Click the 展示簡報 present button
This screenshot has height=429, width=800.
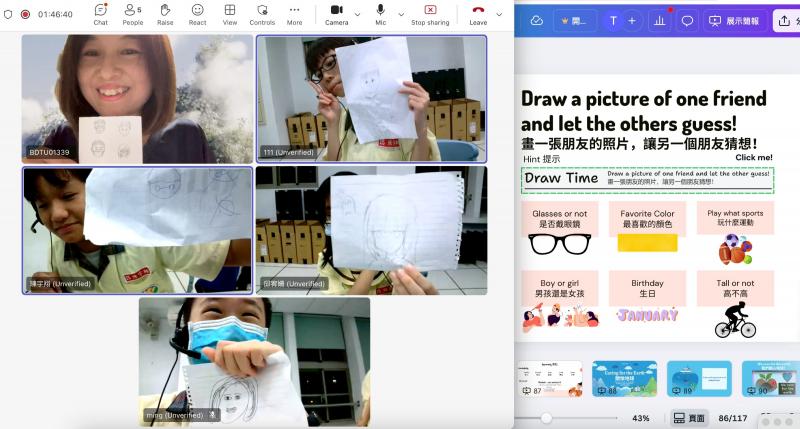[x=733, y=20]
